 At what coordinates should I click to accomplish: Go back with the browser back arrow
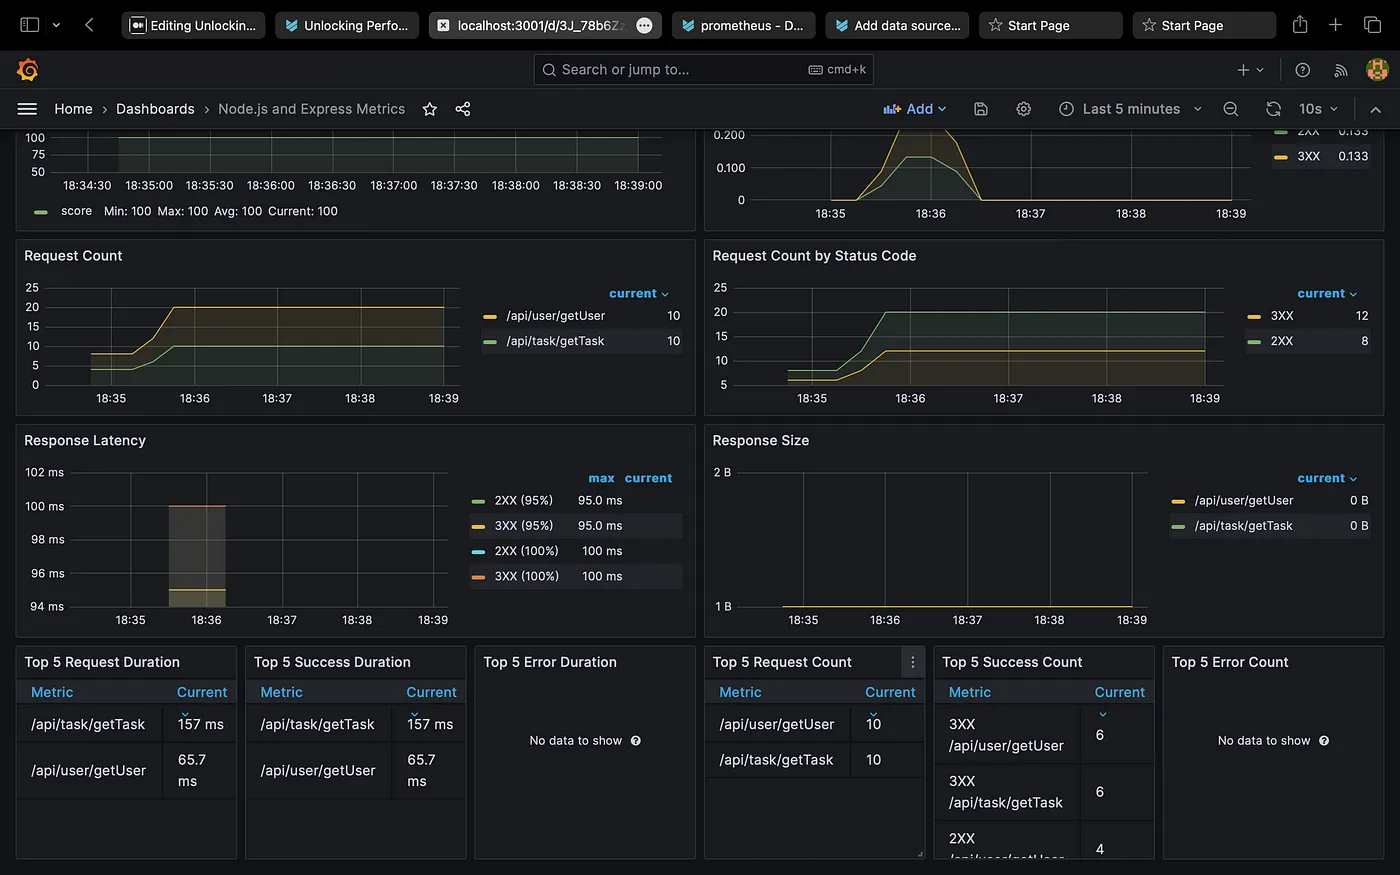point(89,25)
